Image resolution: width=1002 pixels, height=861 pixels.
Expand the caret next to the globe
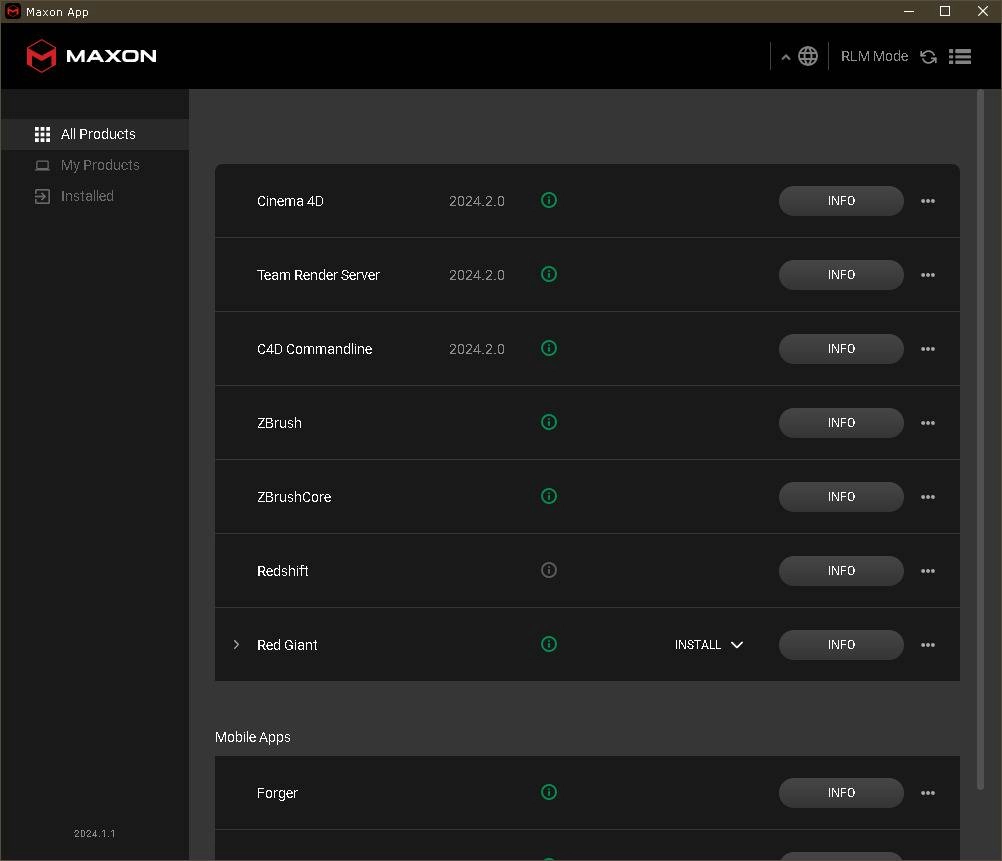click(786, 58)
